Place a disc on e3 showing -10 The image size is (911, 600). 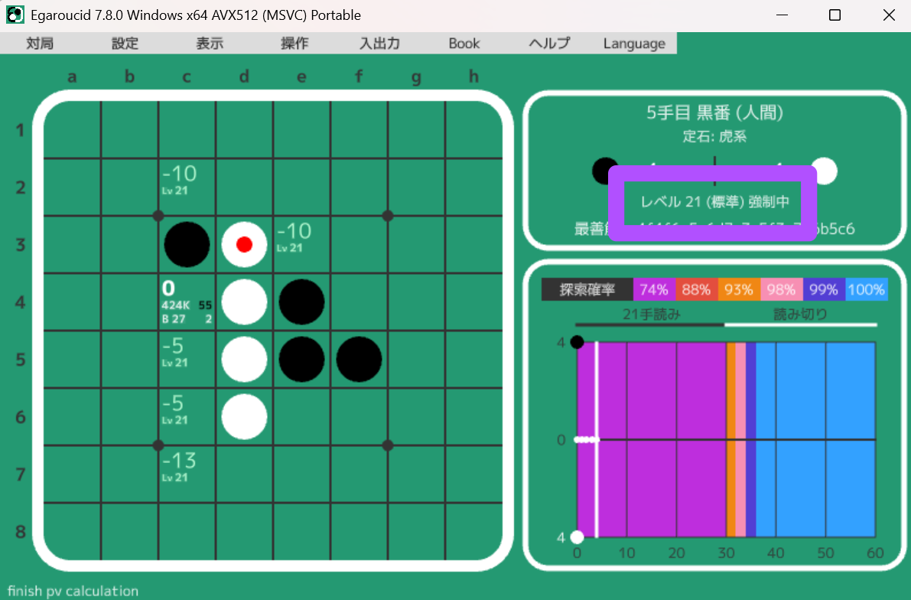[301, 245]
